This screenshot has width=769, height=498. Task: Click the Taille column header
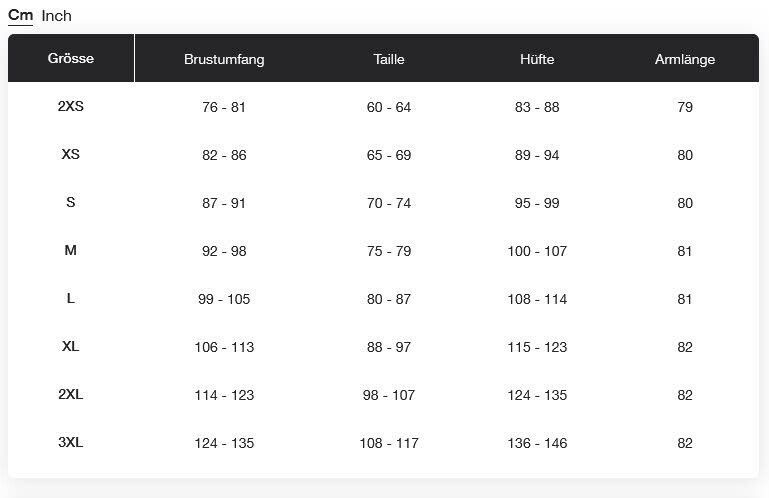(x=389, y=59)
